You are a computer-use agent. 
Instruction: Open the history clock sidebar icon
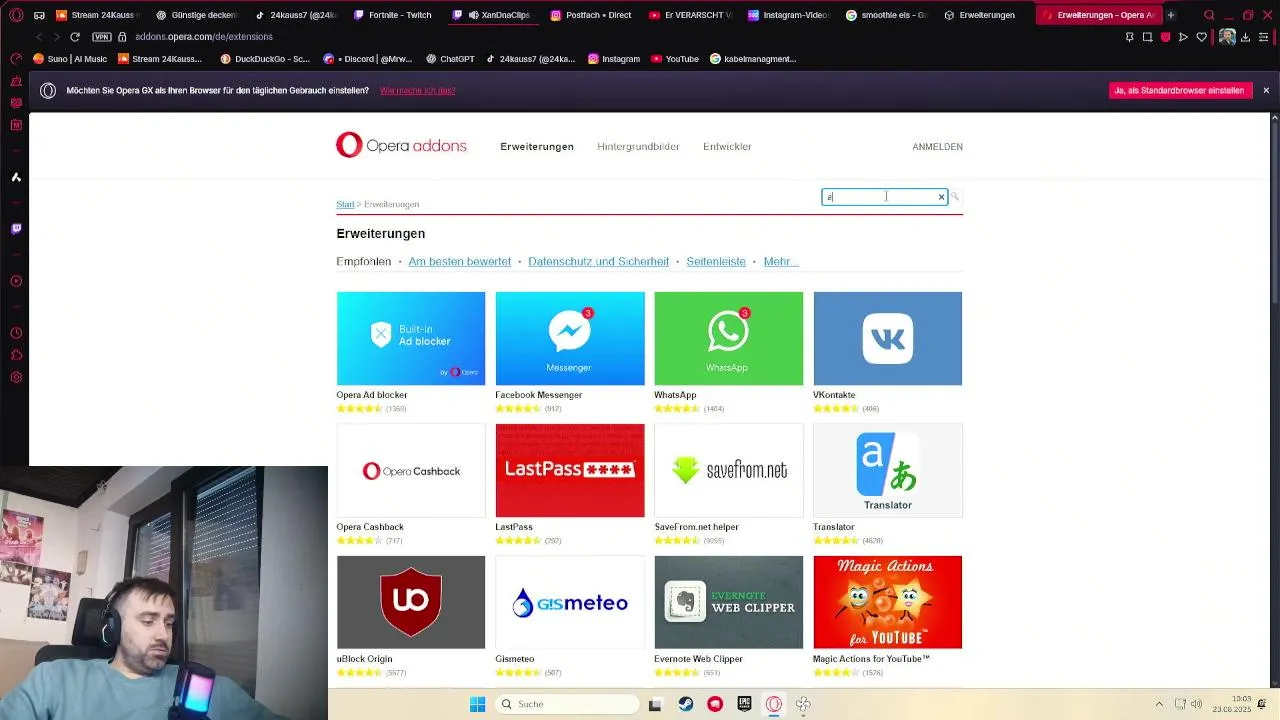coord(16,333)
